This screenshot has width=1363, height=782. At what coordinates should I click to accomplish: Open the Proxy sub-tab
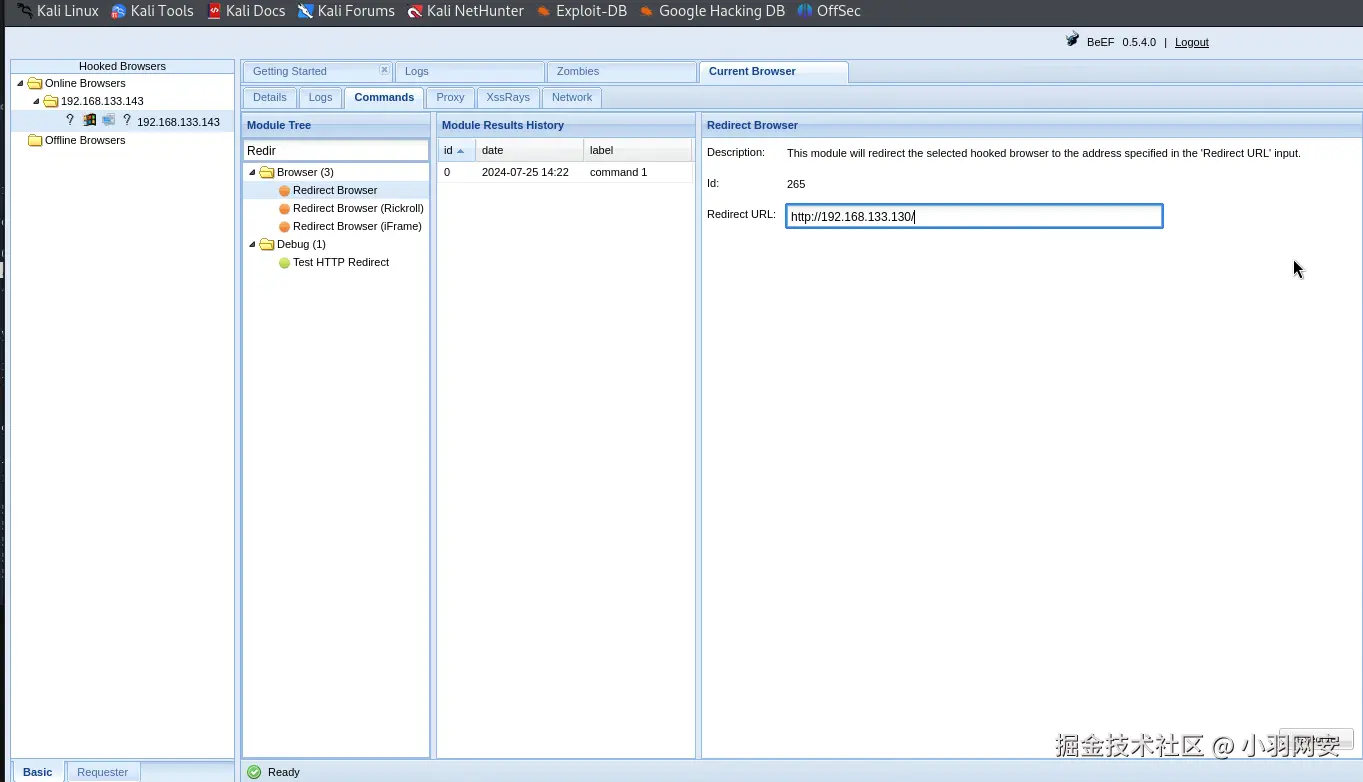450,97
